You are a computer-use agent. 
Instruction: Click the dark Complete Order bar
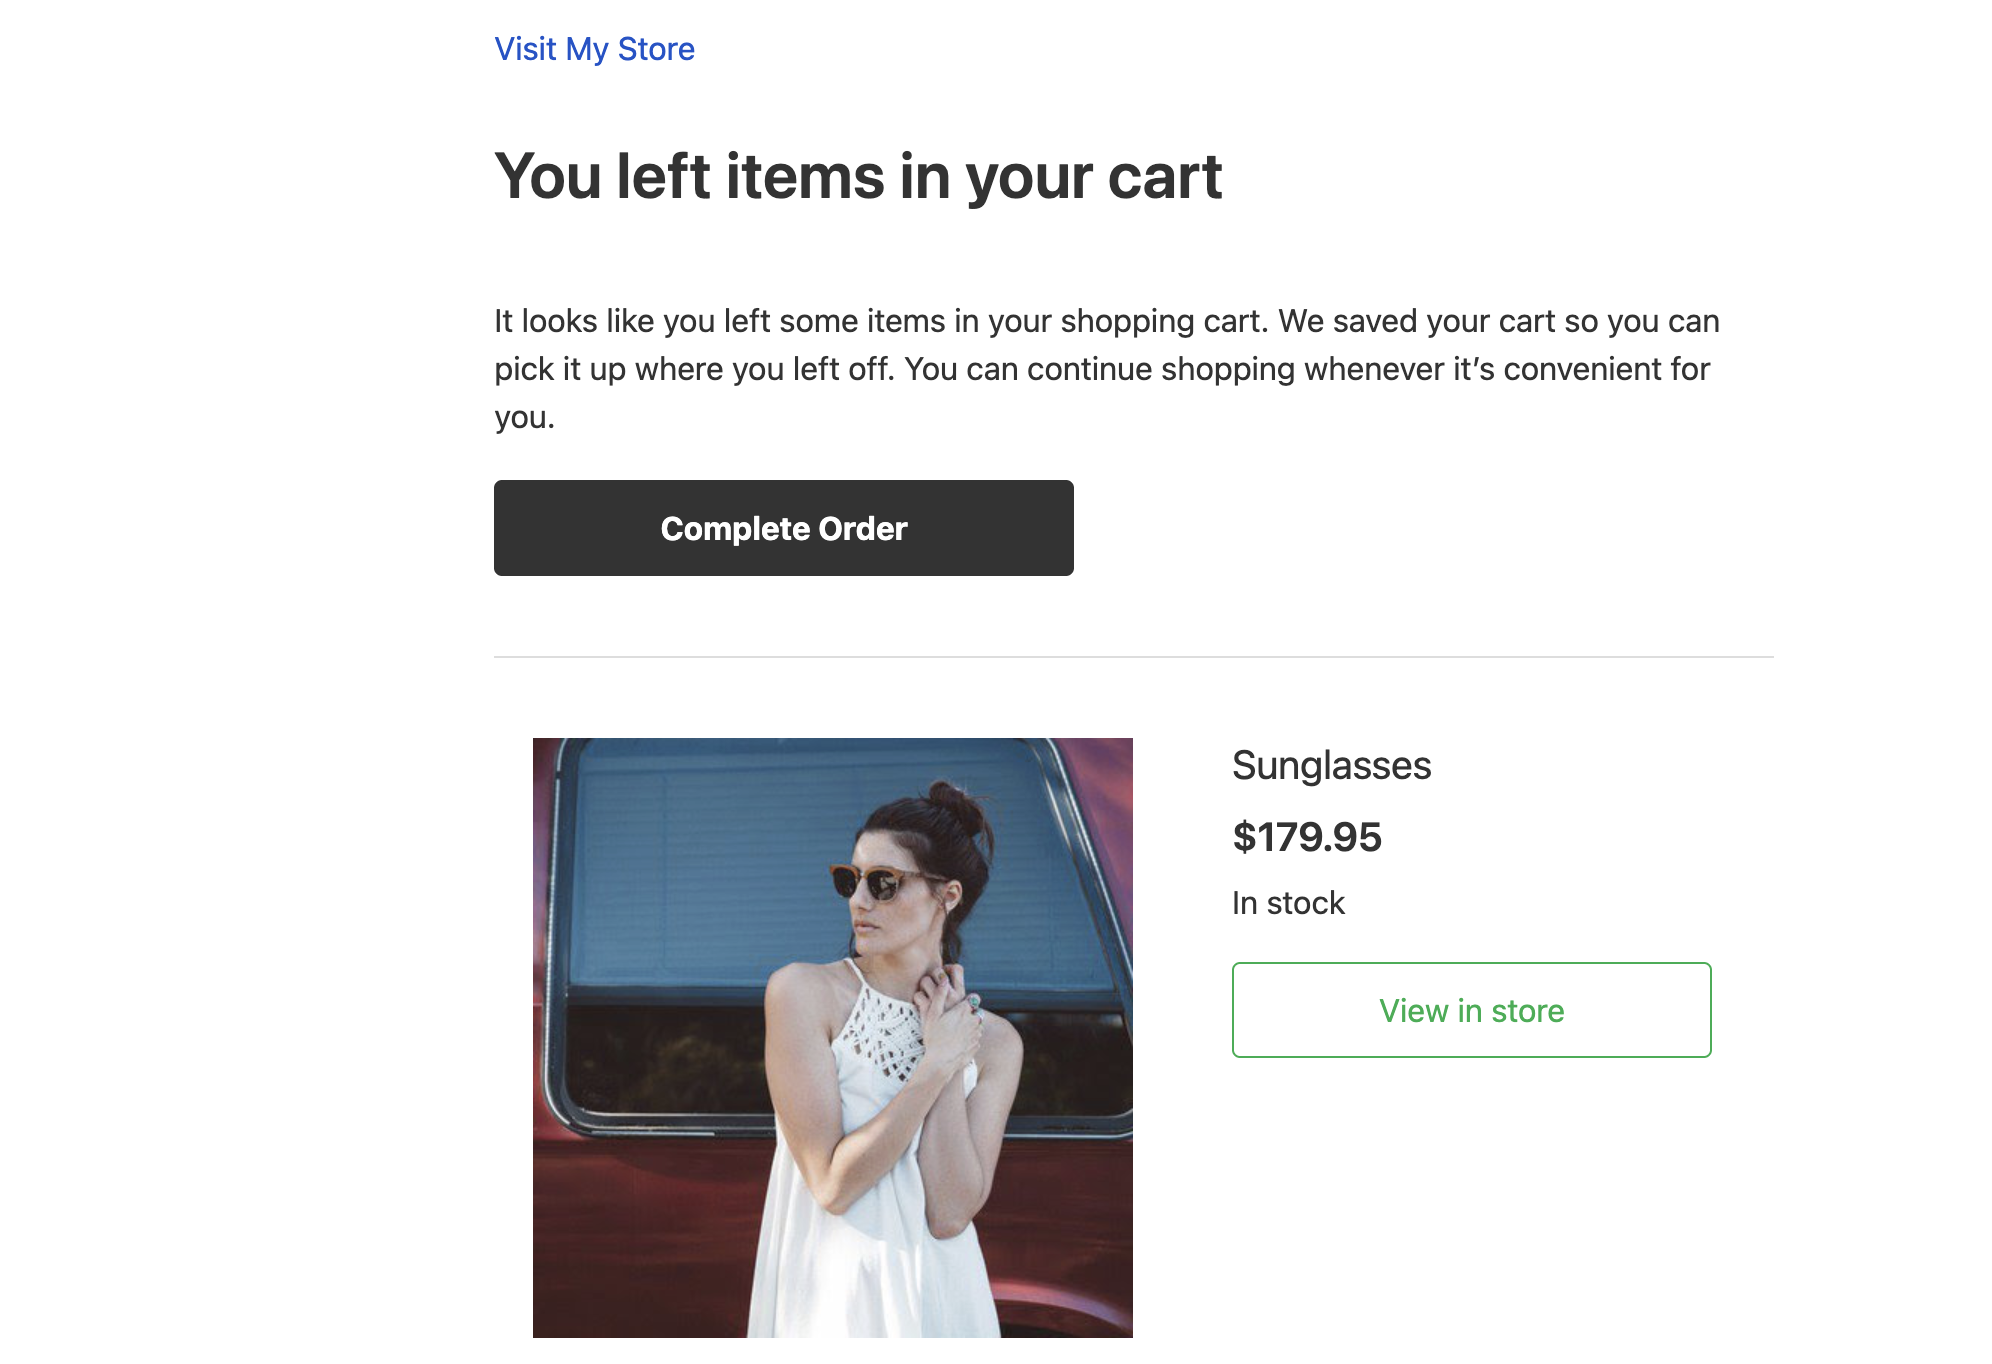pyautogui.click(x=783, y=528)
